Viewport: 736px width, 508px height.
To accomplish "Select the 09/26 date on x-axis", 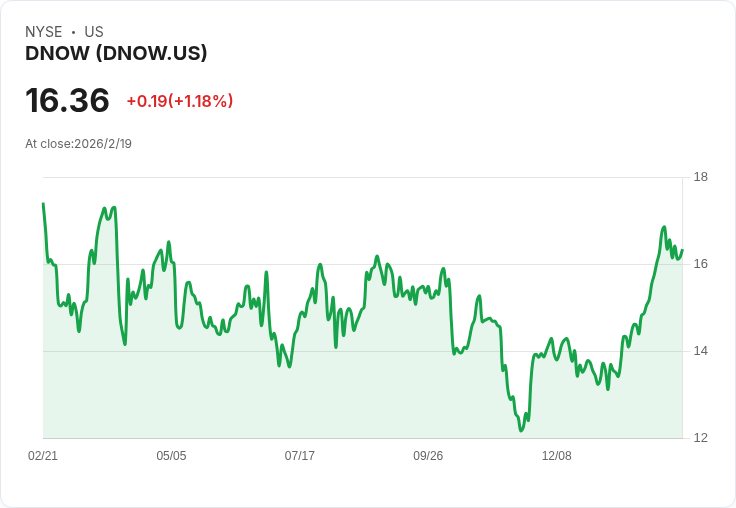I will (428, 456).
